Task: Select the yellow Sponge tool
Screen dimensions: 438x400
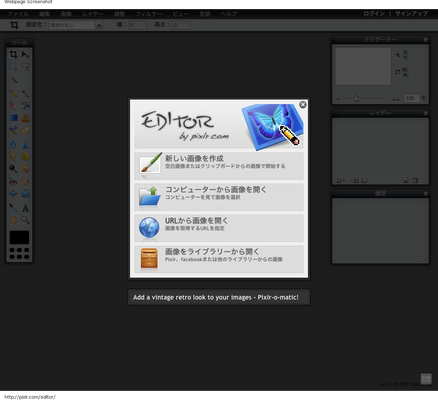Action: click(25, 156)
